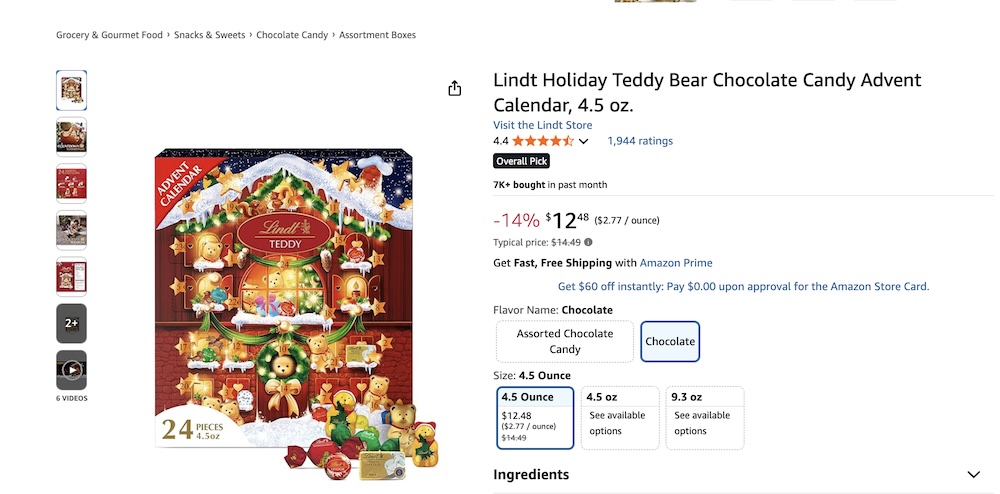Choose the 4.5 Ounce $12.48 size

point(535,418)
